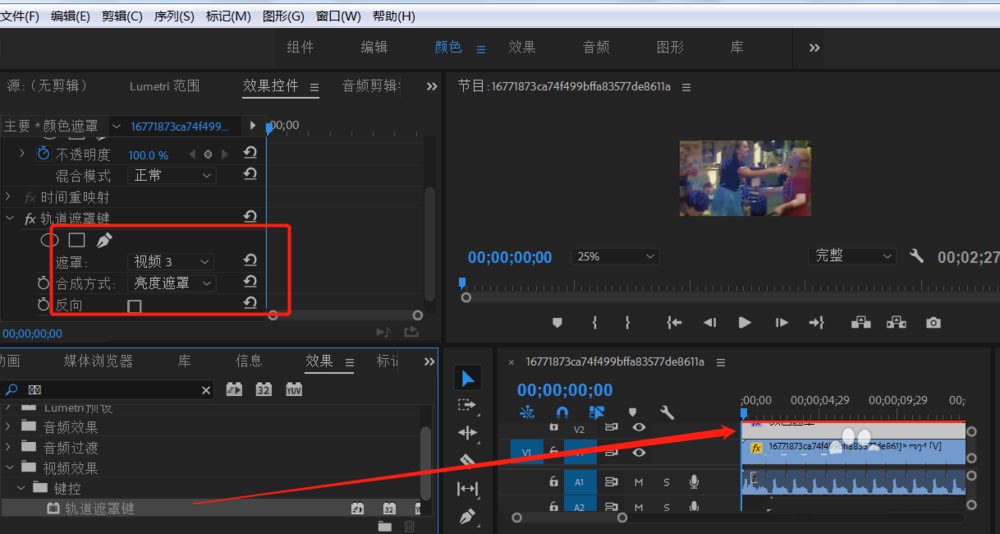Toggle Snap magnet in timeline
This screenshot has width=1000, height=534.
pos(562,412)
